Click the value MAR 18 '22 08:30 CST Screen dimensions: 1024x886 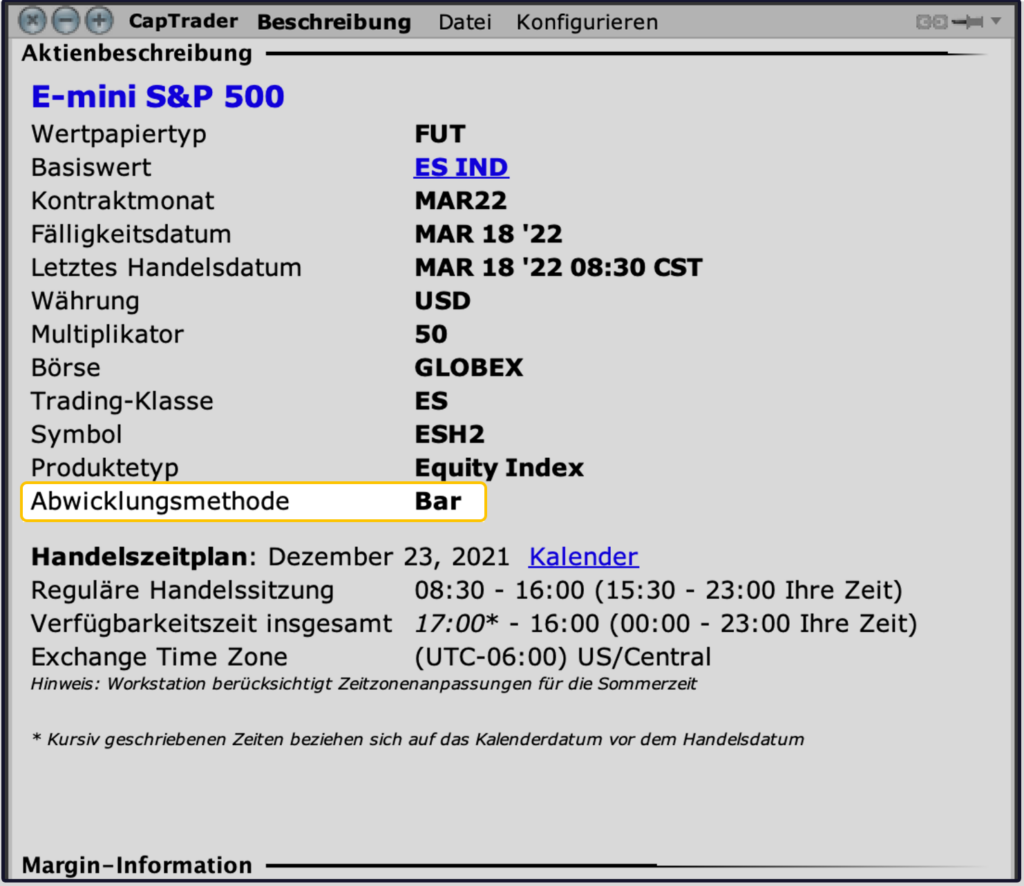click(x=558, y=268)
